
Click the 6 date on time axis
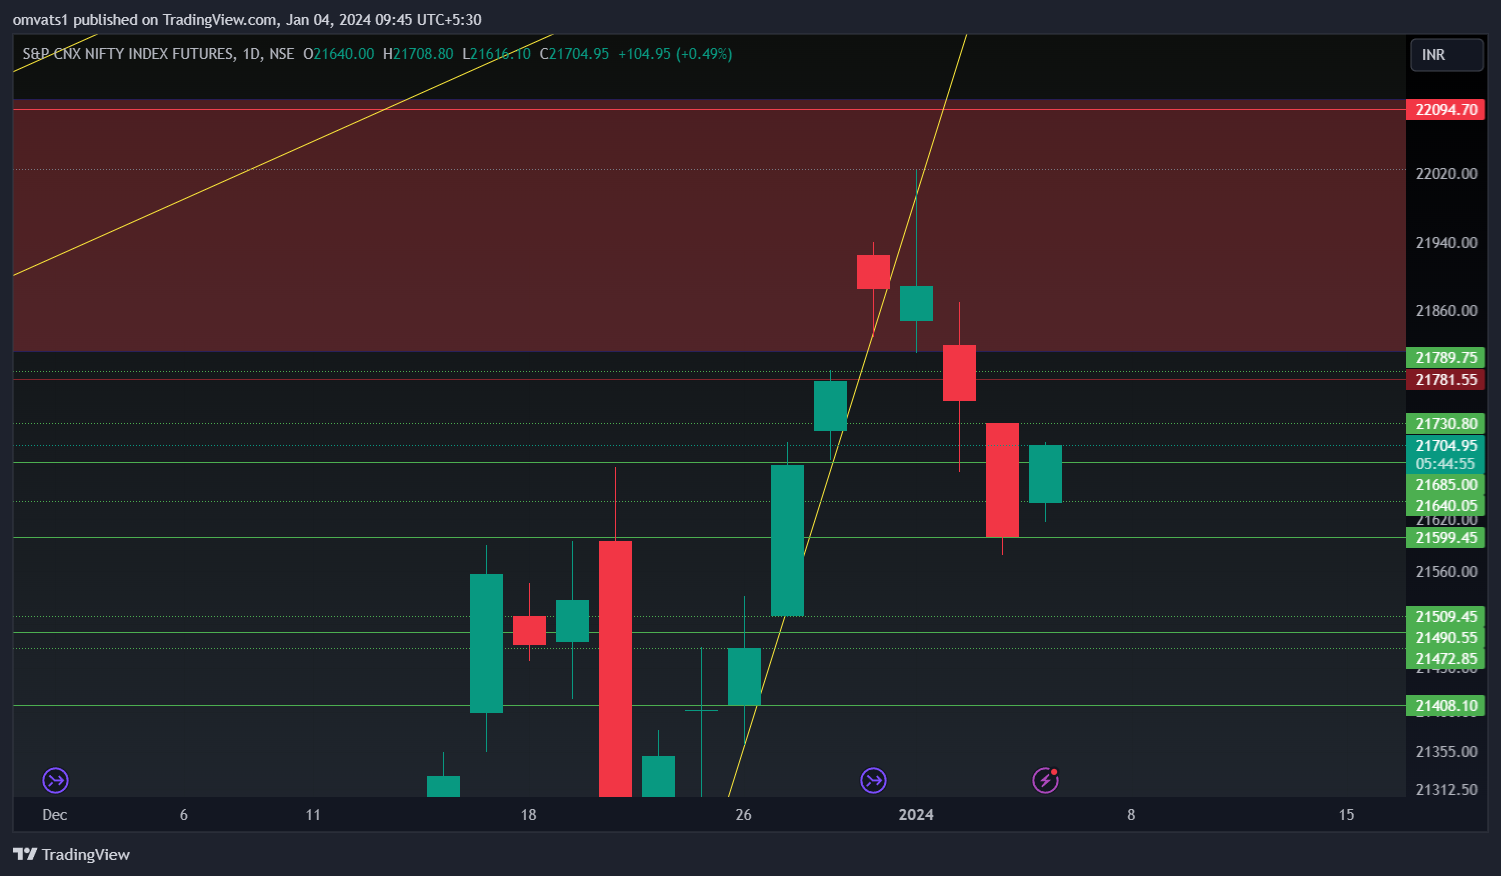point(184,815)
